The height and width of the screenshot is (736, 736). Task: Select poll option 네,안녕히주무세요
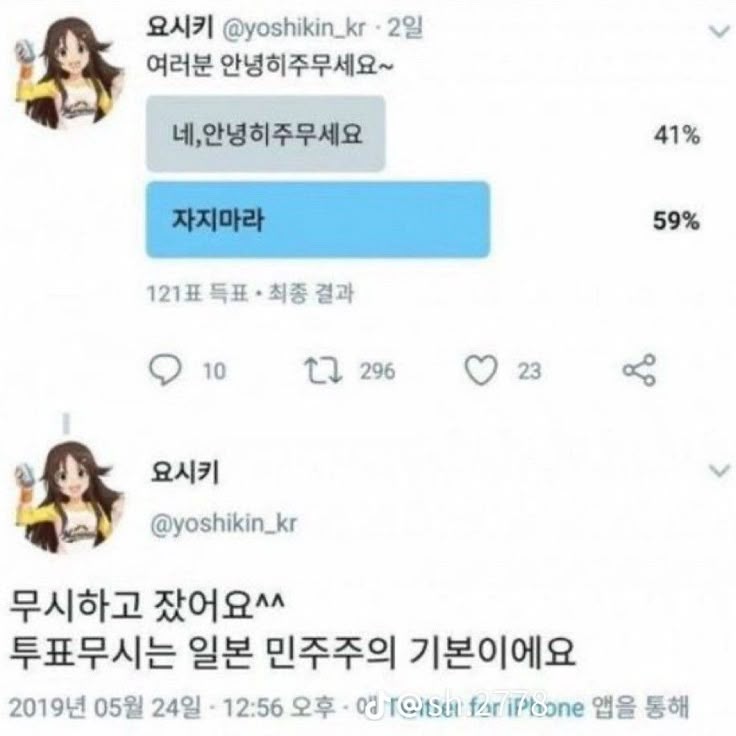pos(266,134)
